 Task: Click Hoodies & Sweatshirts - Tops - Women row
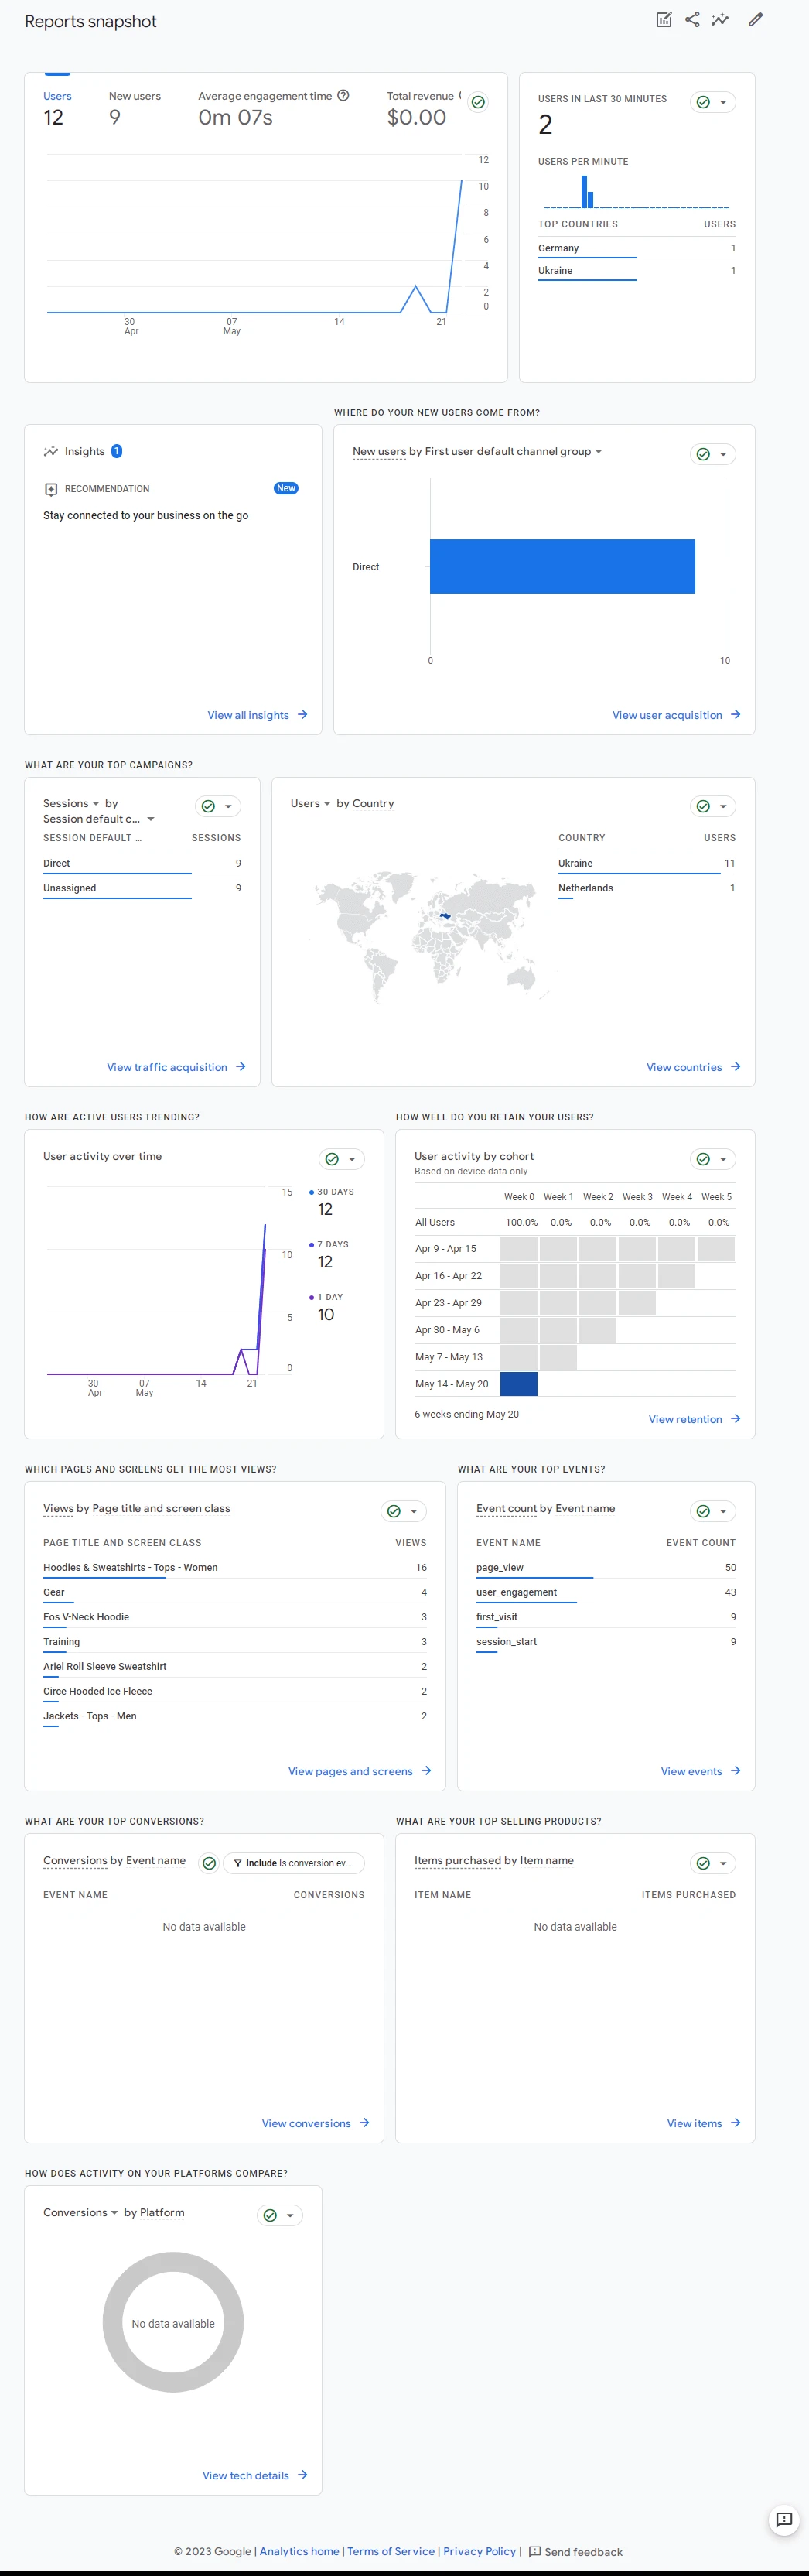(130, 1567)
